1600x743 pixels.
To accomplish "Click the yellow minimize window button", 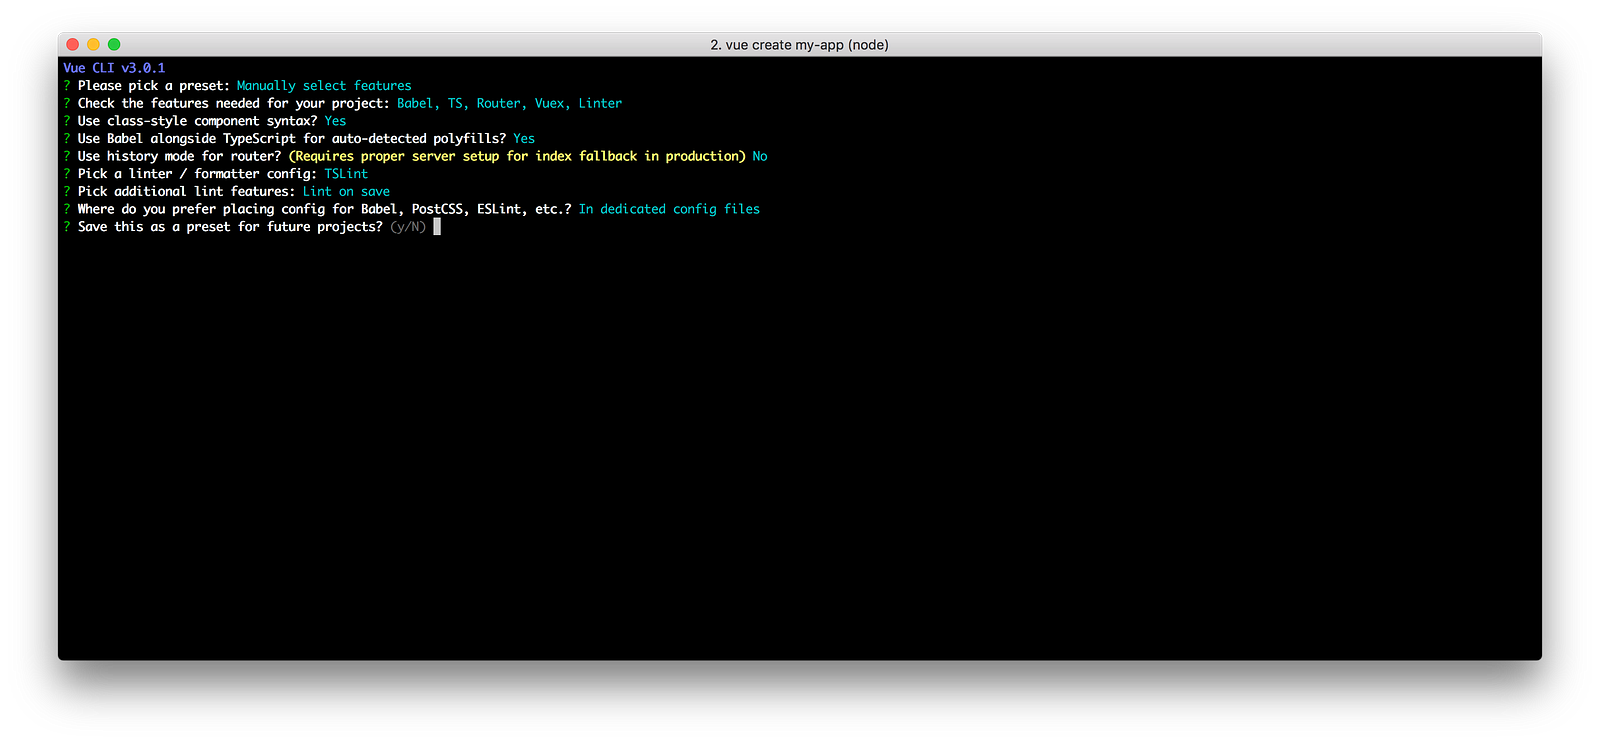I will pos(93,44).
